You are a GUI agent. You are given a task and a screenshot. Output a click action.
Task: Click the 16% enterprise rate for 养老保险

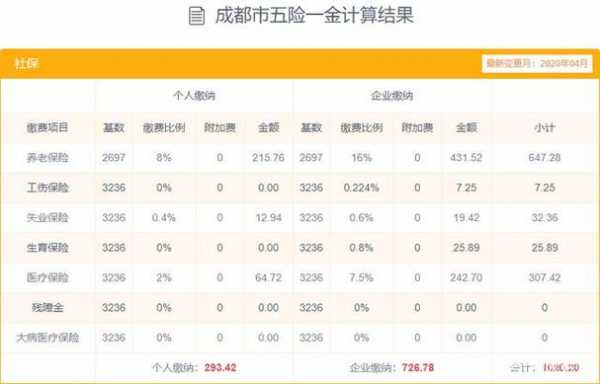[x=362, y=158]
